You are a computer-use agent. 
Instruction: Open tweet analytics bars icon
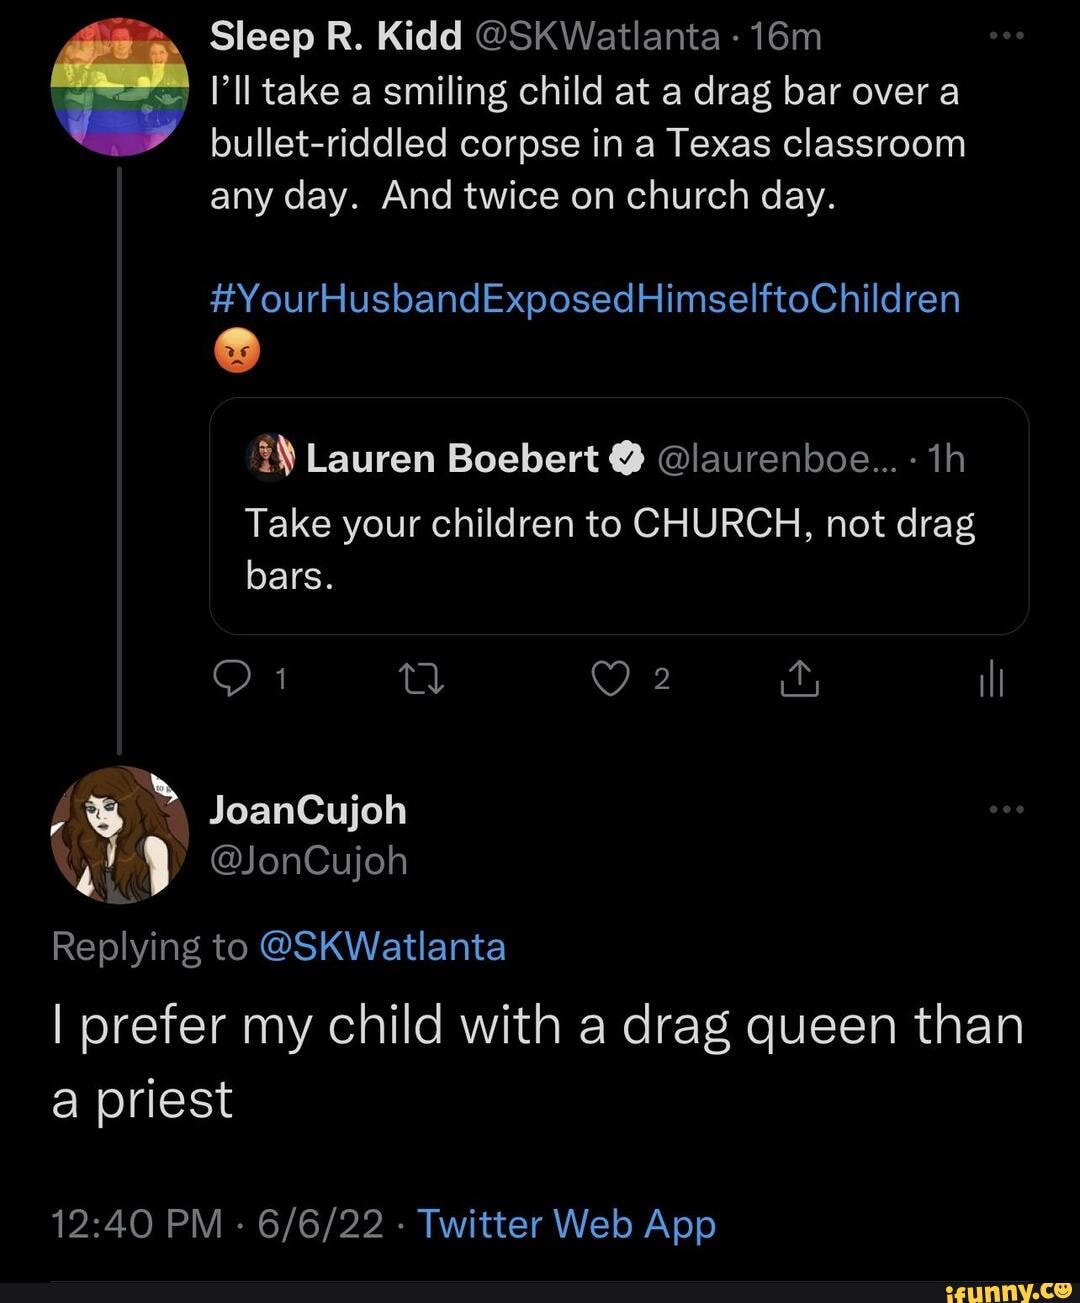(x=991, y=681)
